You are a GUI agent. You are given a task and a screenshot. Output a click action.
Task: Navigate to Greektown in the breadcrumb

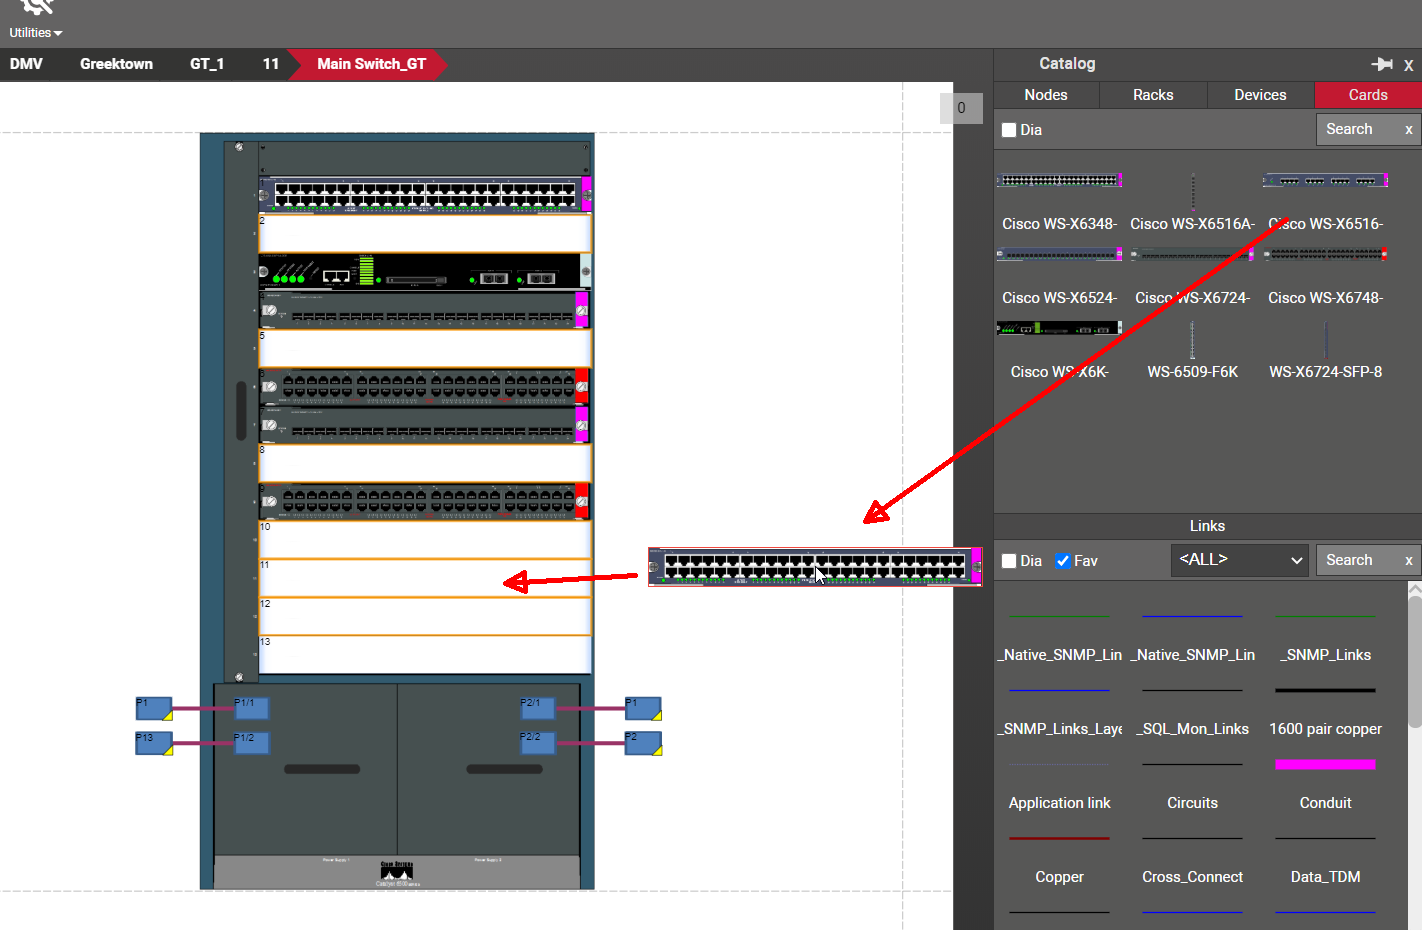[x=116, y=64]
